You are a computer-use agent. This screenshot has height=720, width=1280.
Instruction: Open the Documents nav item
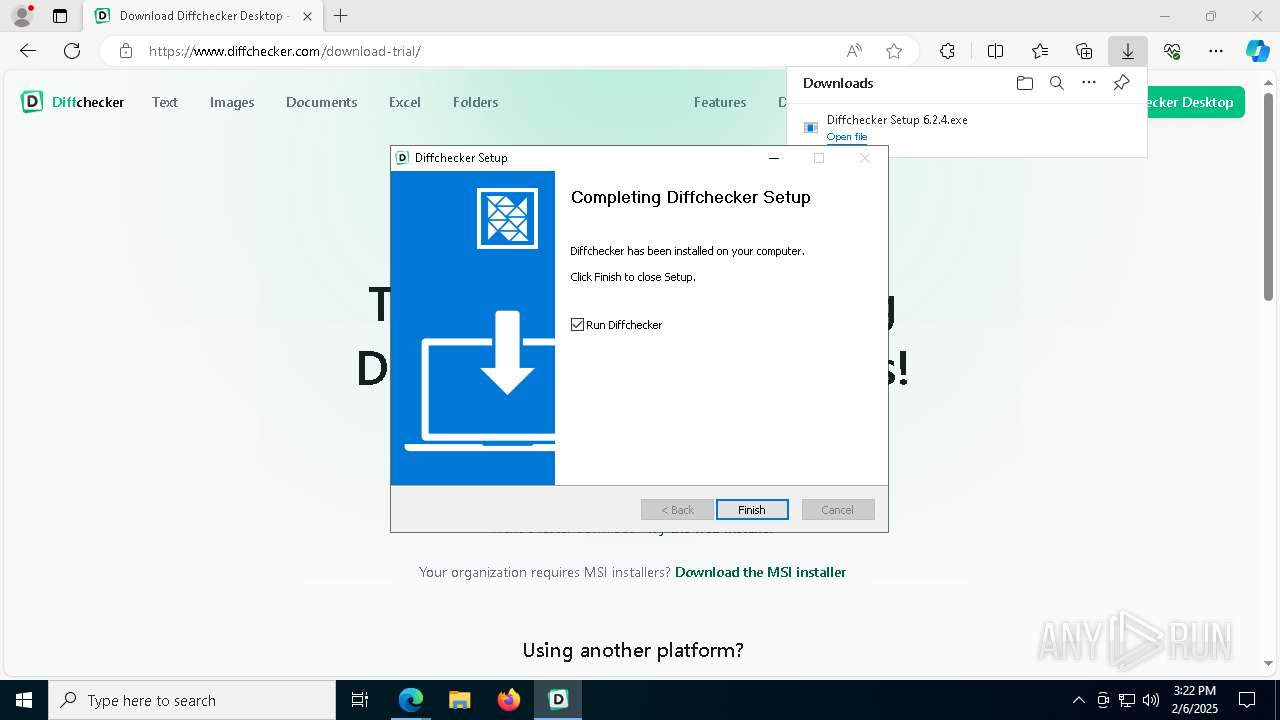click(321, 102)
